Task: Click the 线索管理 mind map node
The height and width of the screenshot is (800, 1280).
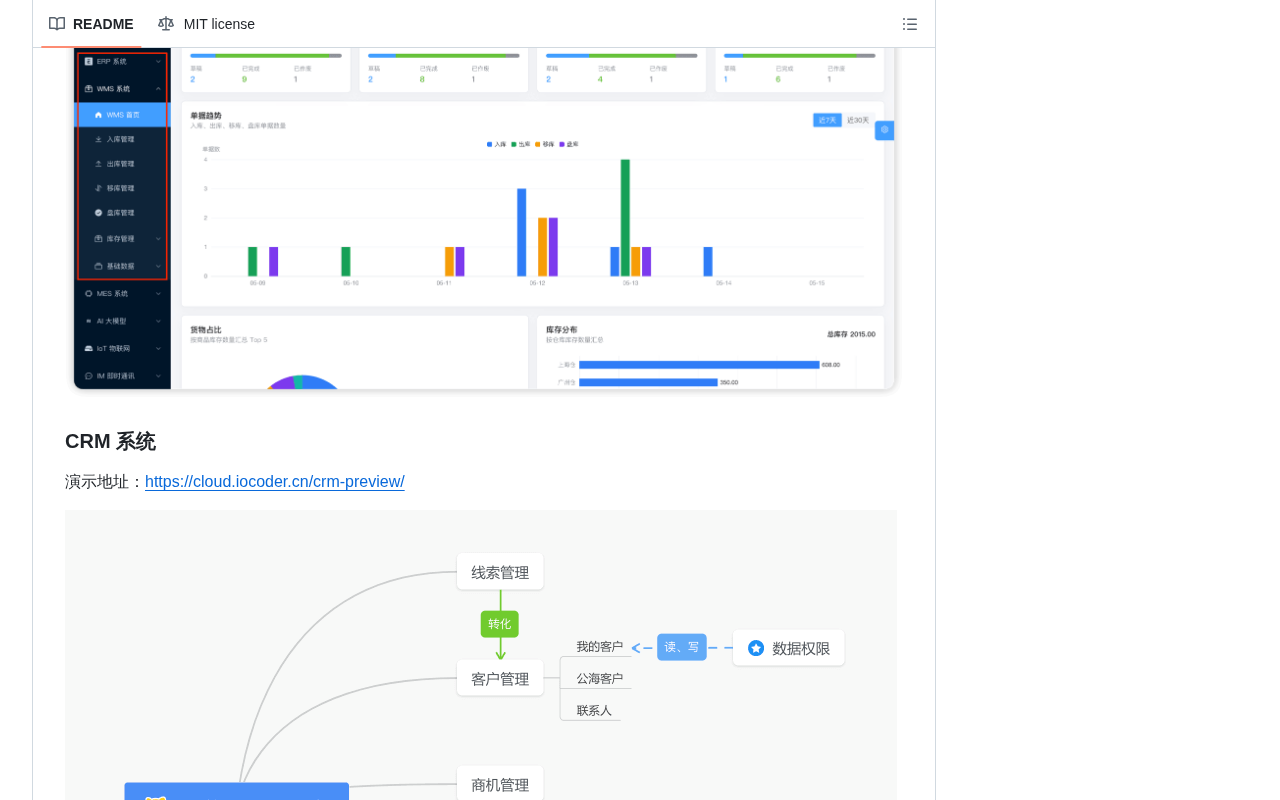Action: [x=500, y=572]
